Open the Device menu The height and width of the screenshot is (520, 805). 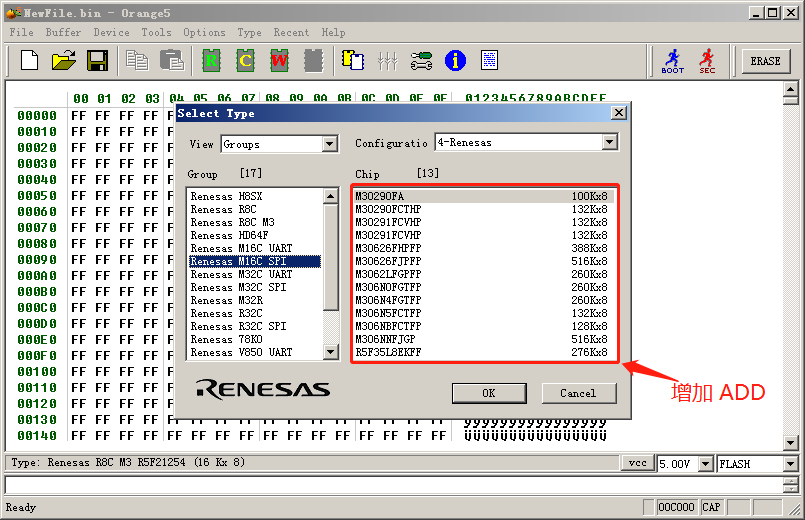(x=111, y=32)
